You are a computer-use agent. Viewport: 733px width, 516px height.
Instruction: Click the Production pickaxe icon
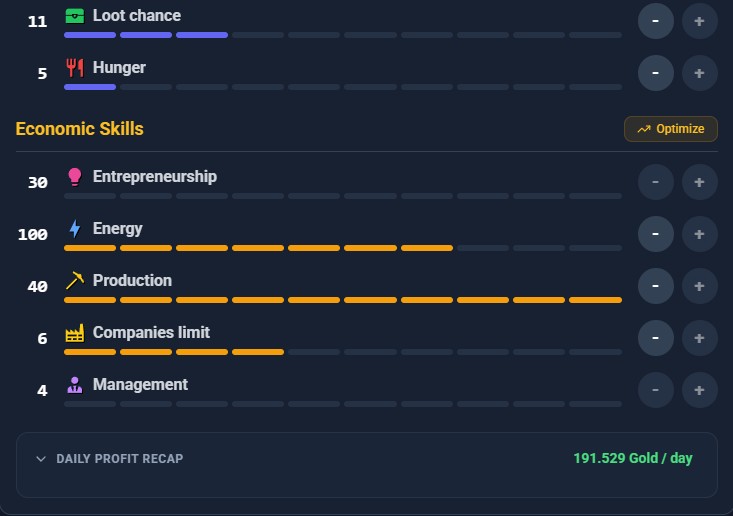pos(75,280)
